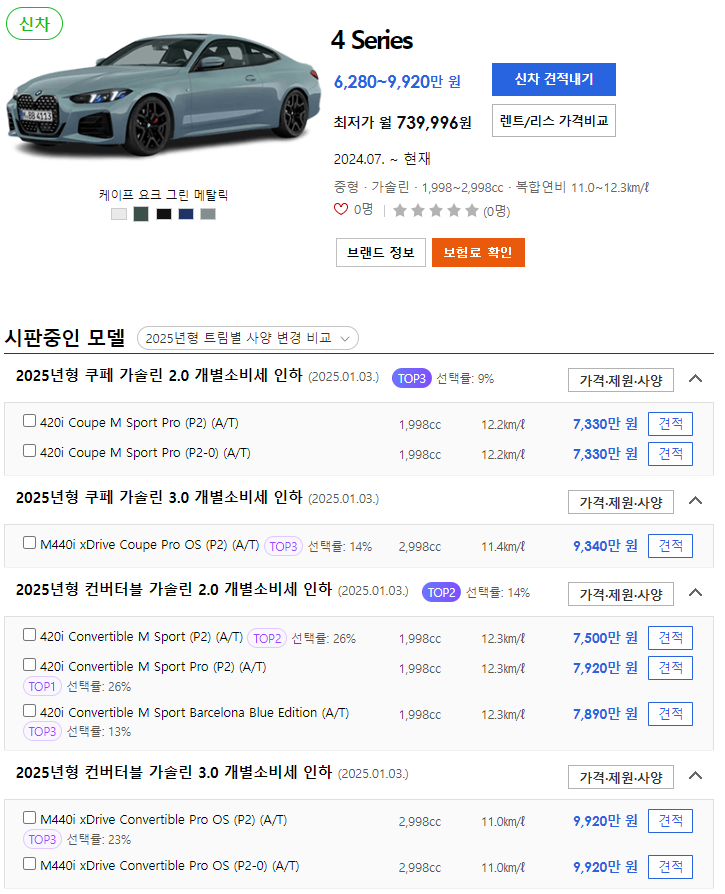Click the TOP3 badge under M440i Convertible (P2)
This screenshot has height=894, width=725.
pos(42,839)
